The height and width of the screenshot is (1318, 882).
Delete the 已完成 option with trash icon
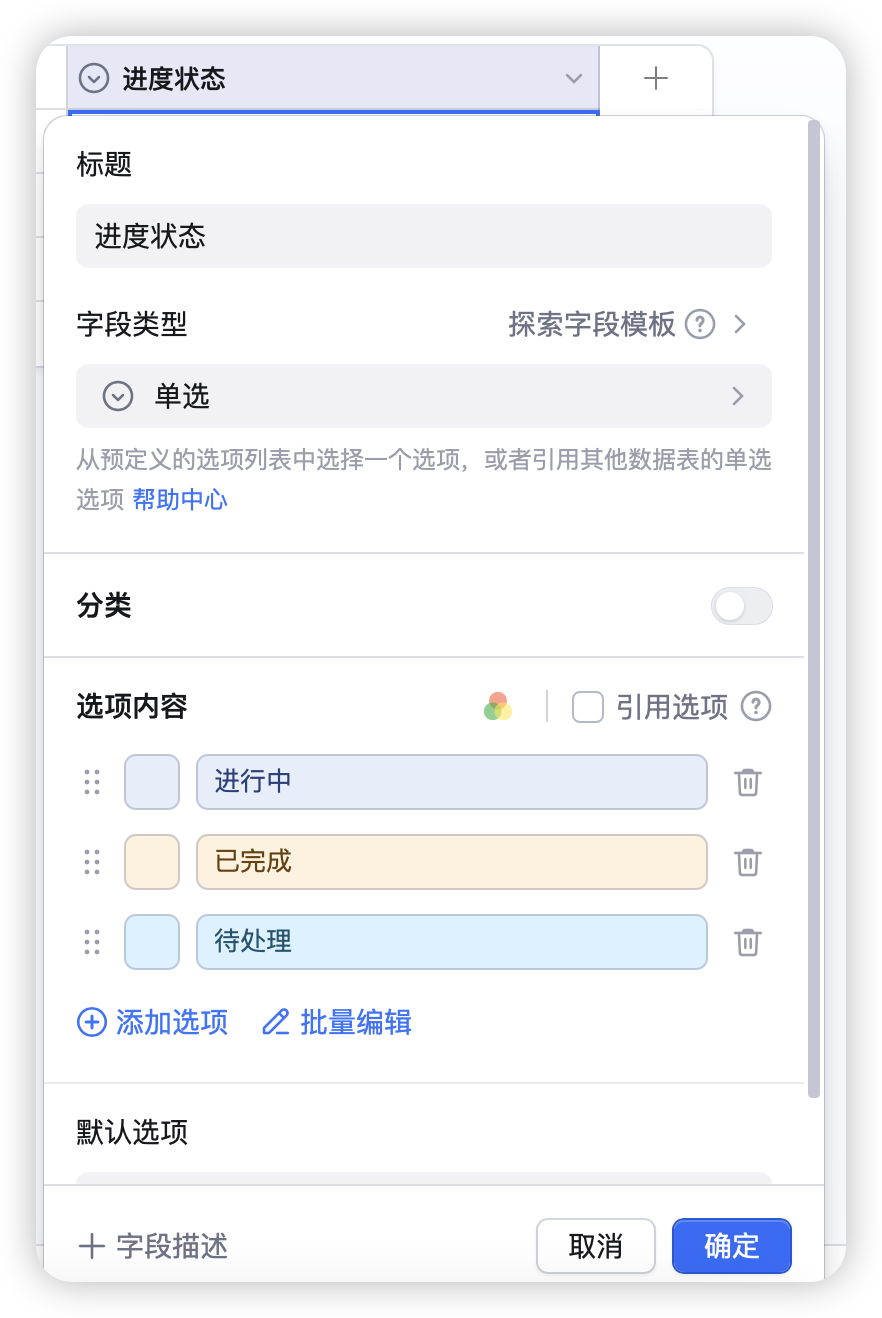point(748,862)
